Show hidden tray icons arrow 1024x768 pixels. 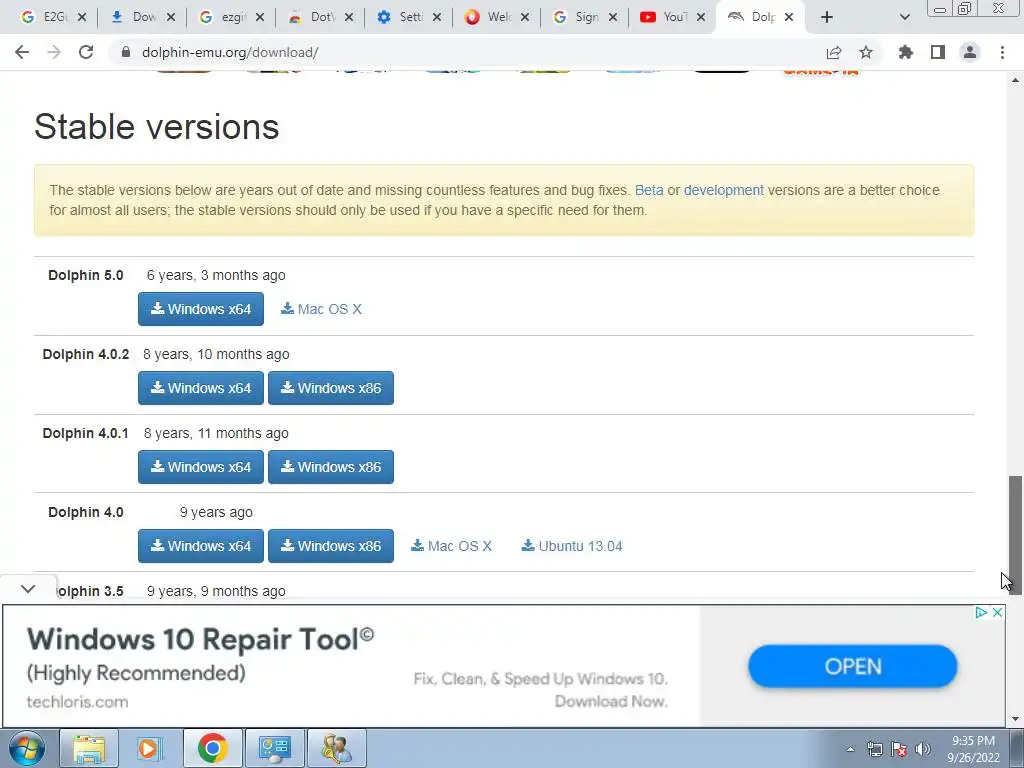pyautogui.click(x=850, y=749)
